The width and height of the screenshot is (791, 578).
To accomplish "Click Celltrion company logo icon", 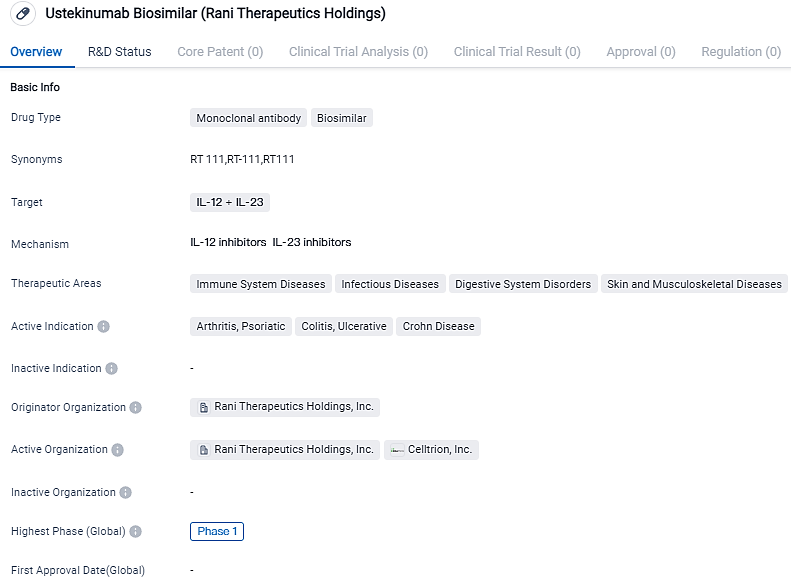I will point(397,450).
